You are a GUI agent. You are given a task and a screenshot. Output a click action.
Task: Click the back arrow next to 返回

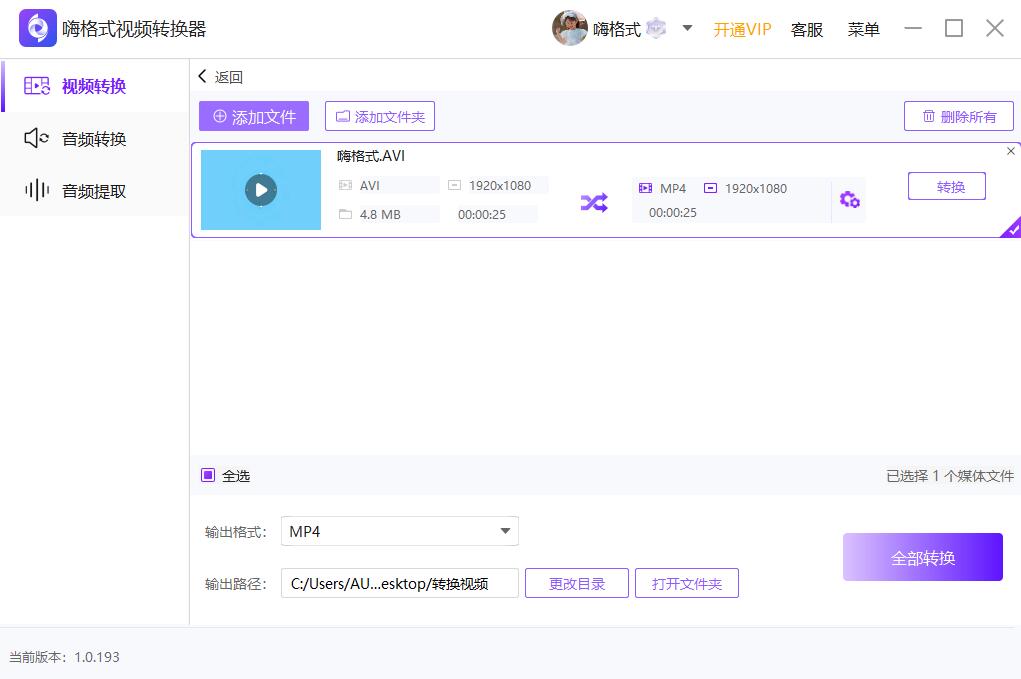203,76
